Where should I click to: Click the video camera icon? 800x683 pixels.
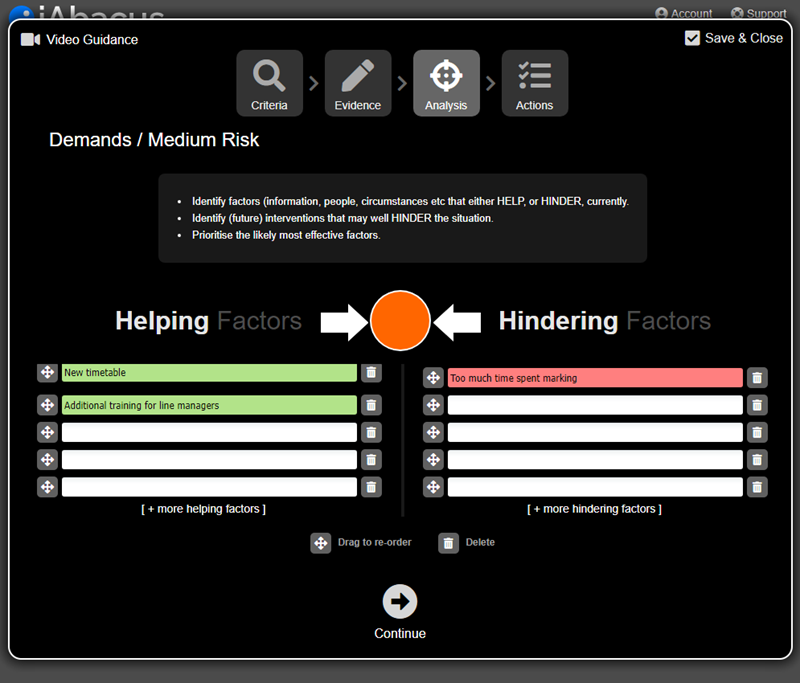pyautogui.click(x=30, y=39)
